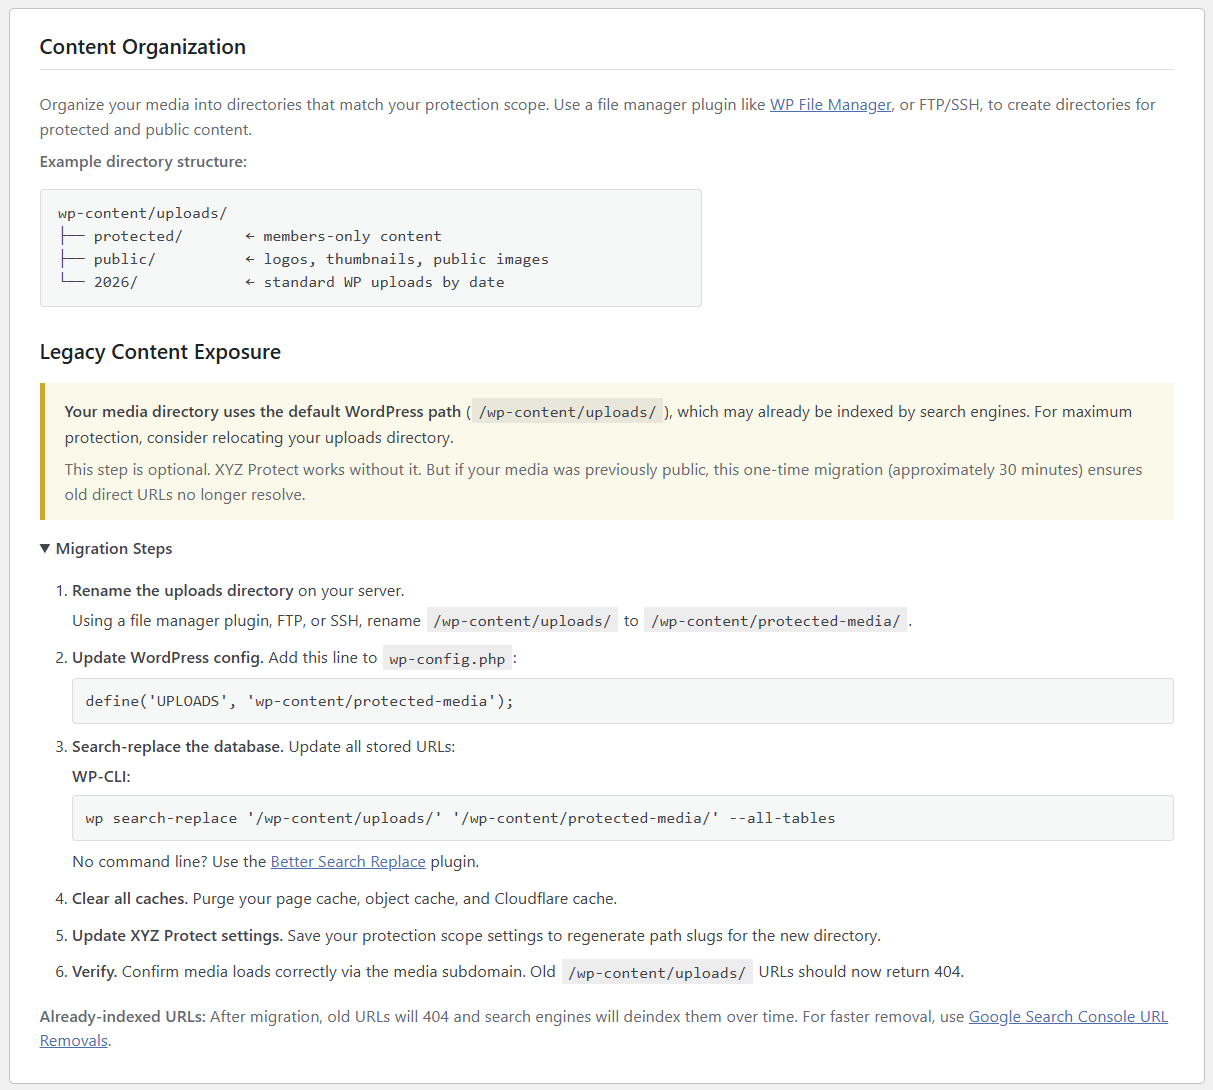Collapse the Migration Steps section
This screenshot has height=1090, width=1213.
point(105,548)
